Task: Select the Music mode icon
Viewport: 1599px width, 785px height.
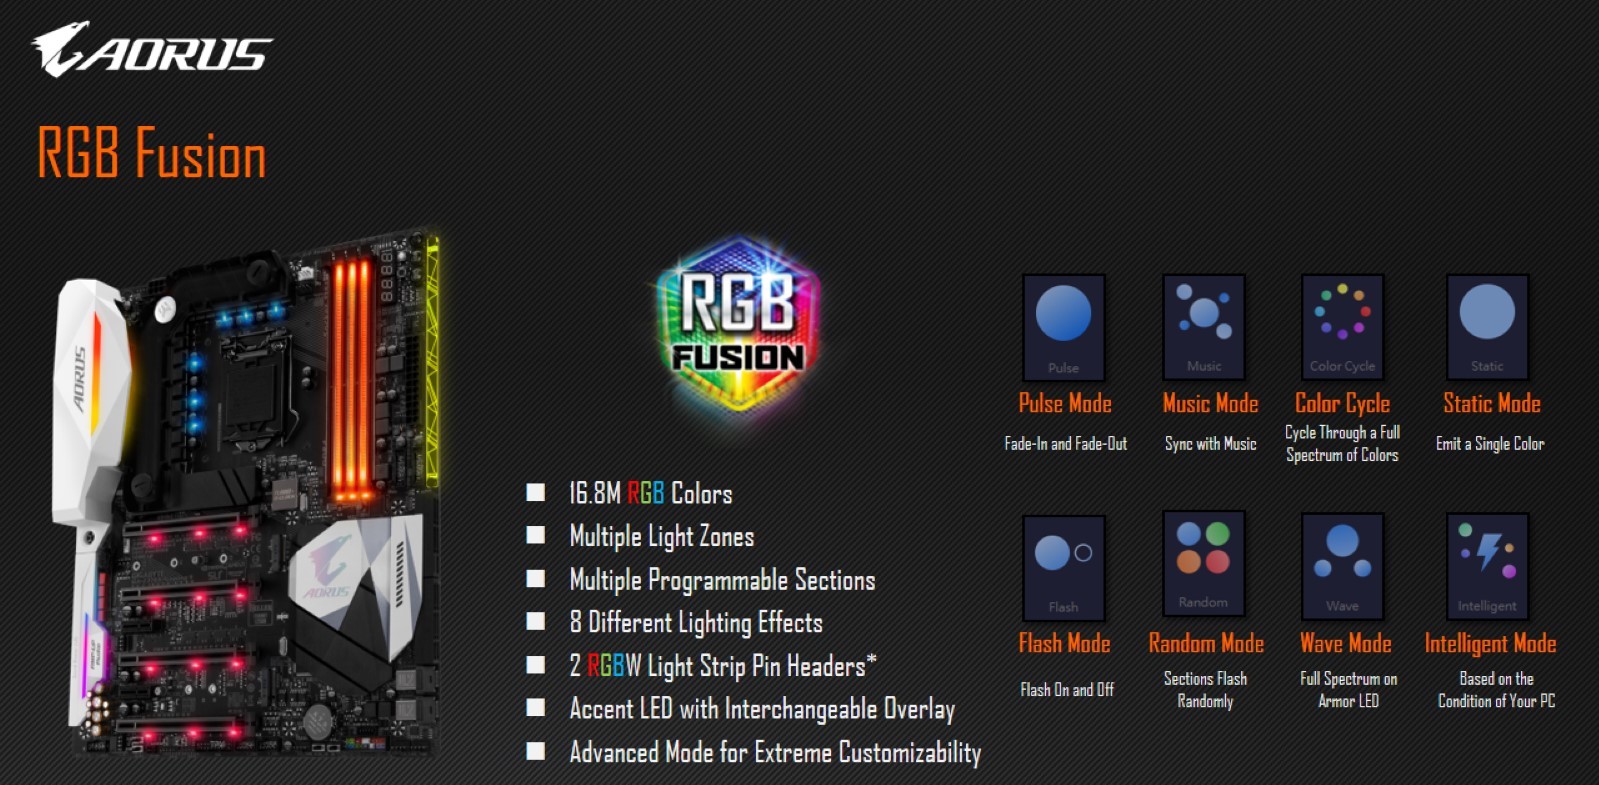Action: pos(1204,327)
